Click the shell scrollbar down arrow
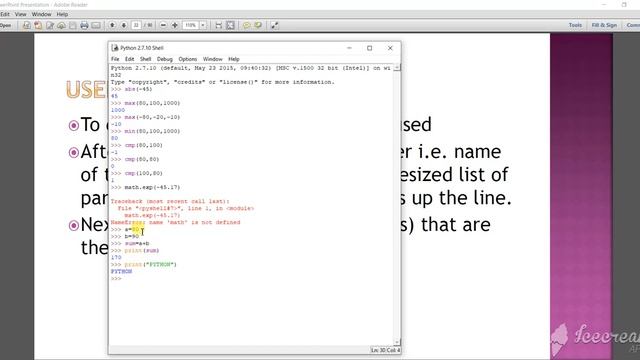Image resolution: width=640 pixels, height=360 pixels. pyautogui.click(x=397, y=342)
